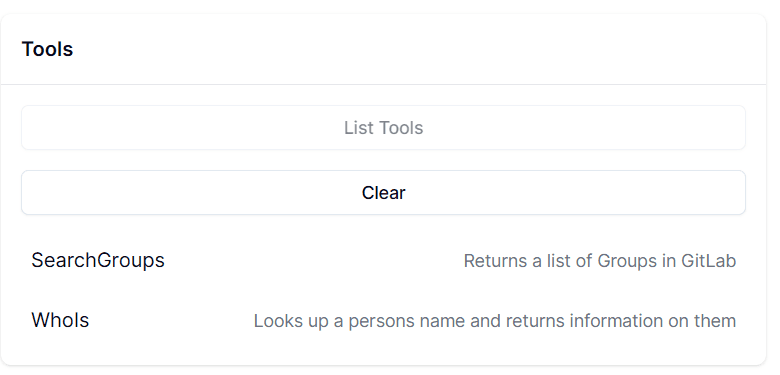Click 'Returns a list of Groups in GitLab' description

point(599,261)
